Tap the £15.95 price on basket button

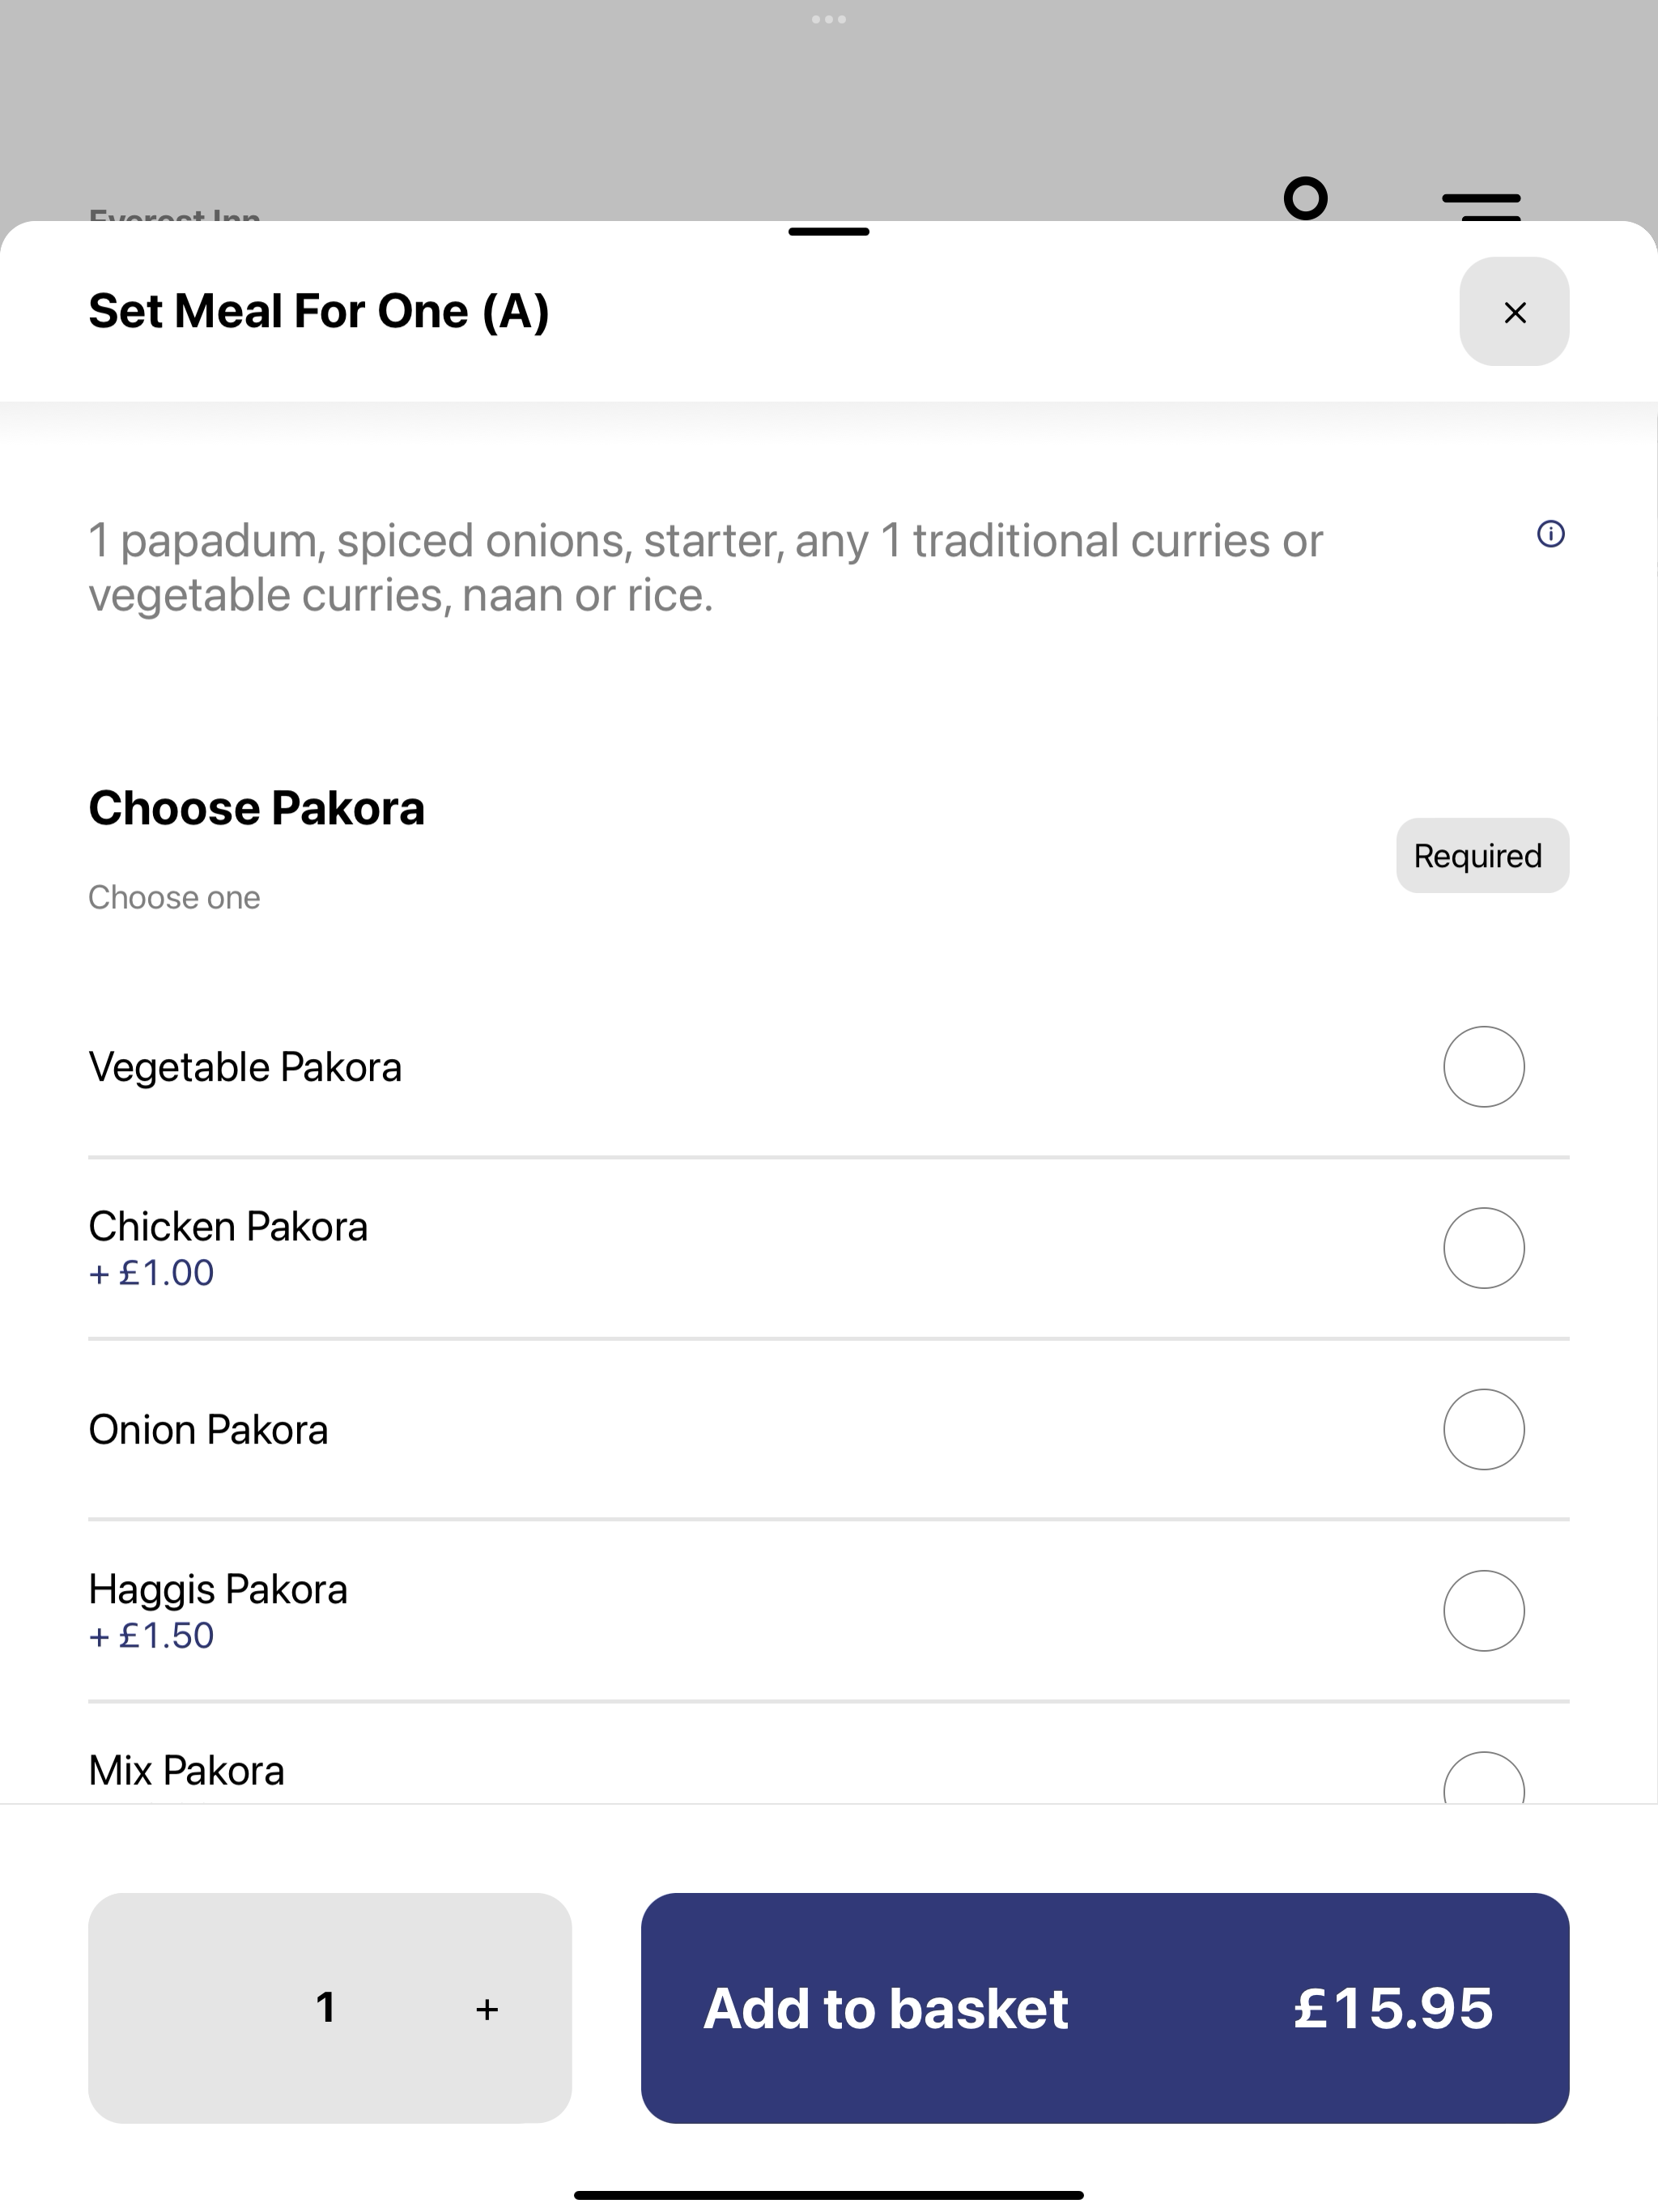pos(1392,2008)
